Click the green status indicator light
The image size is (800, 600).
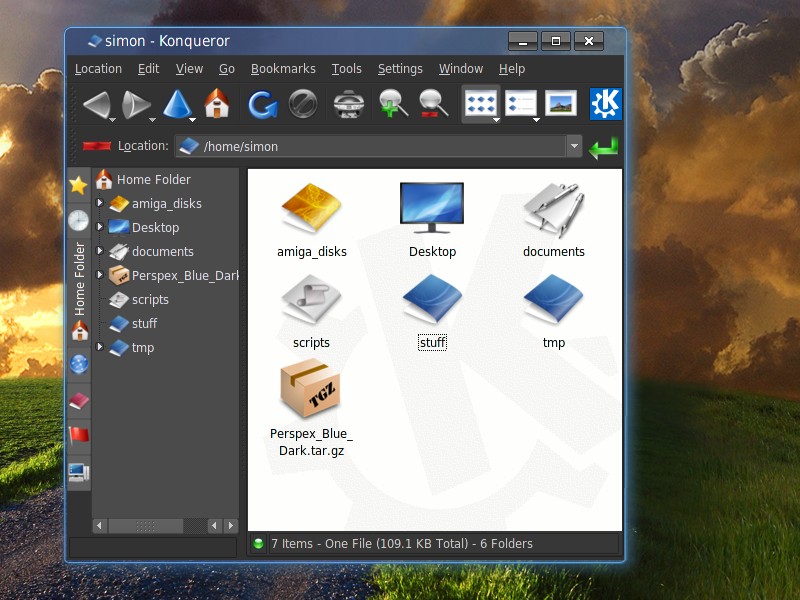[258, 544]
